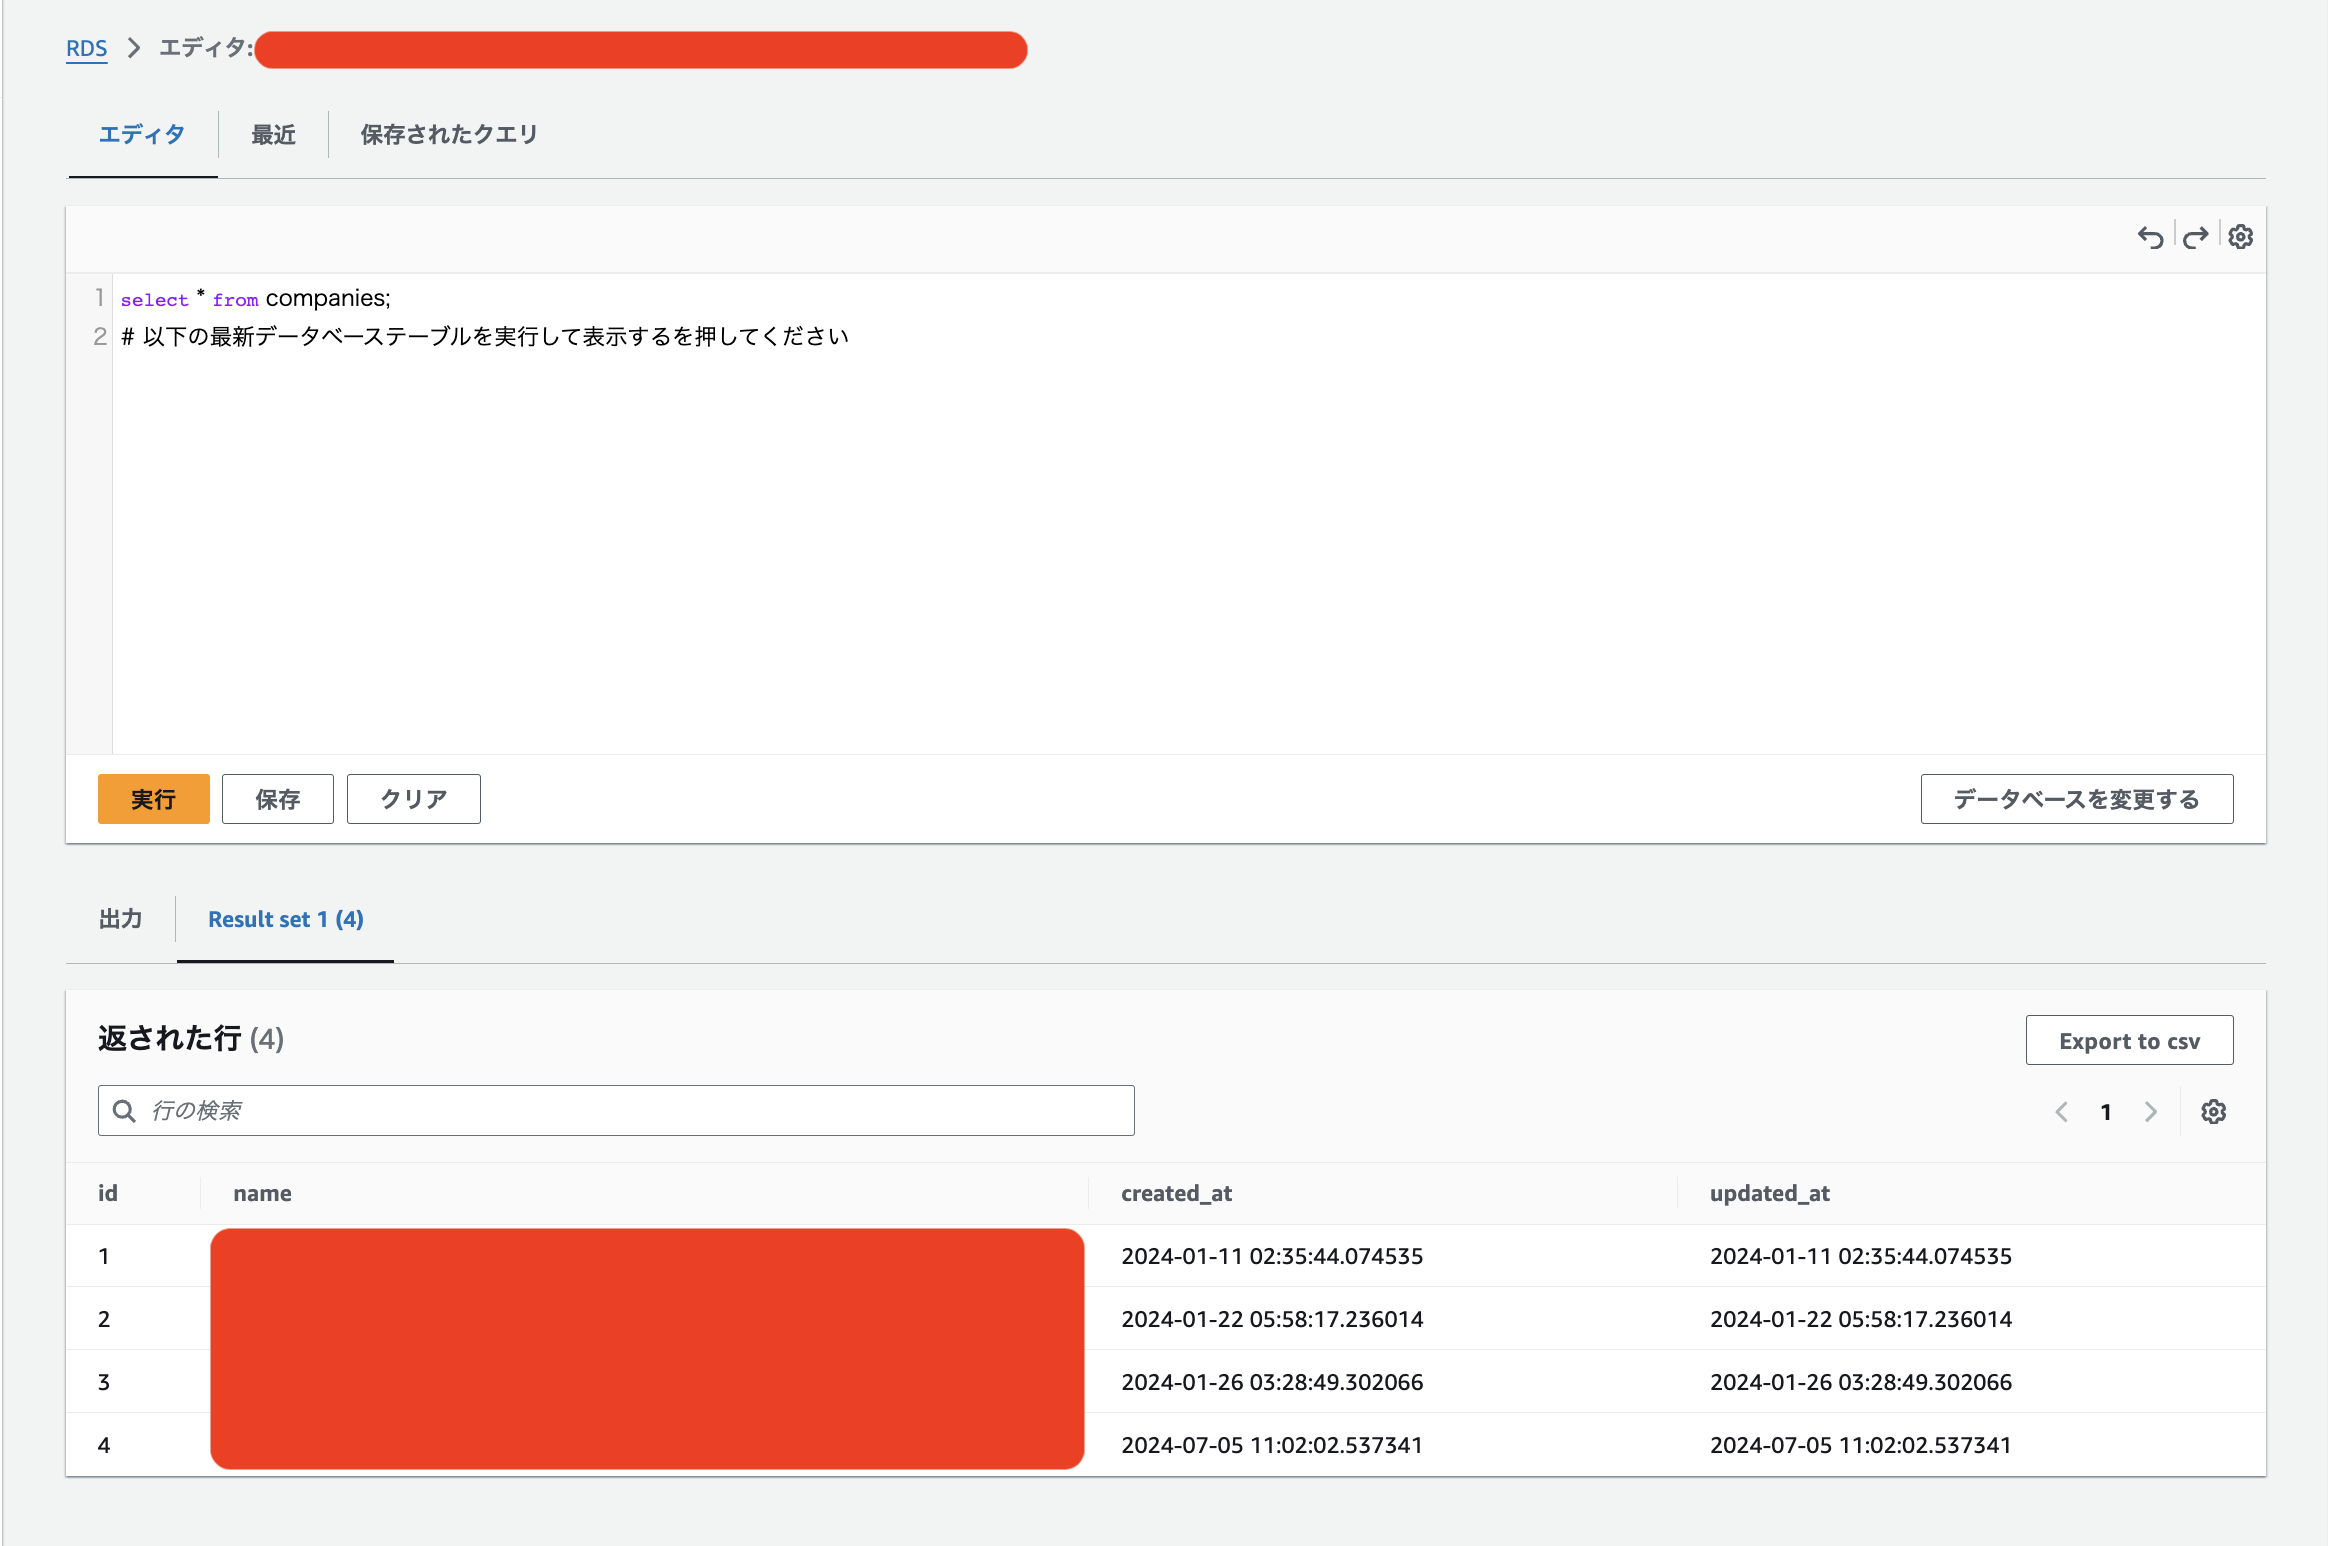The width and height of the screenshot is (2328, 1546).
Task: Open the RDS breadcrumb link
Action: [x=86, y=48]
